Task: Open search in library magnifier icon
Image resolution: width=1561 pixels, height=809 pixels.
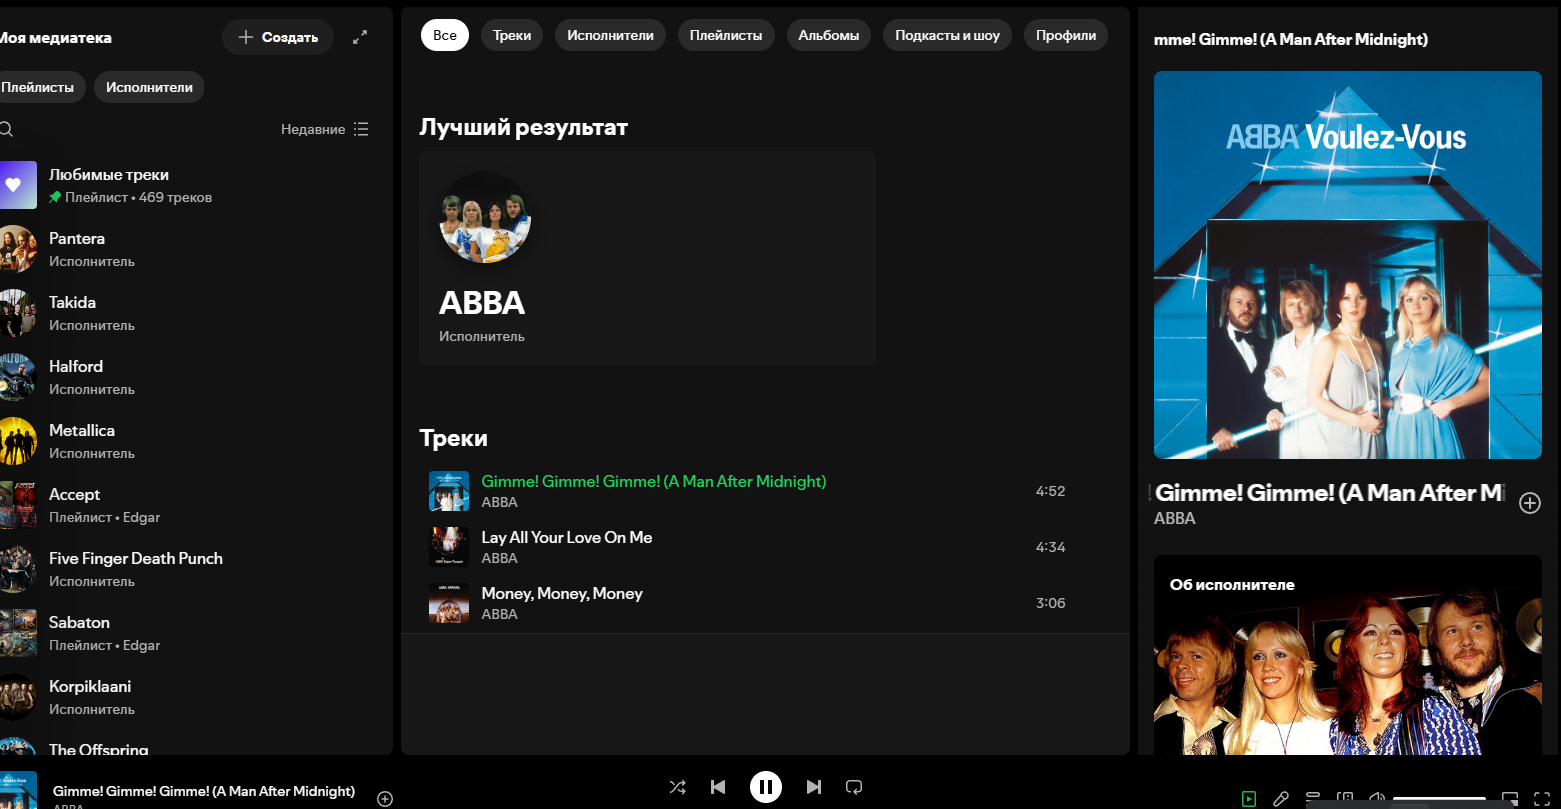Action: coord(6,129)
